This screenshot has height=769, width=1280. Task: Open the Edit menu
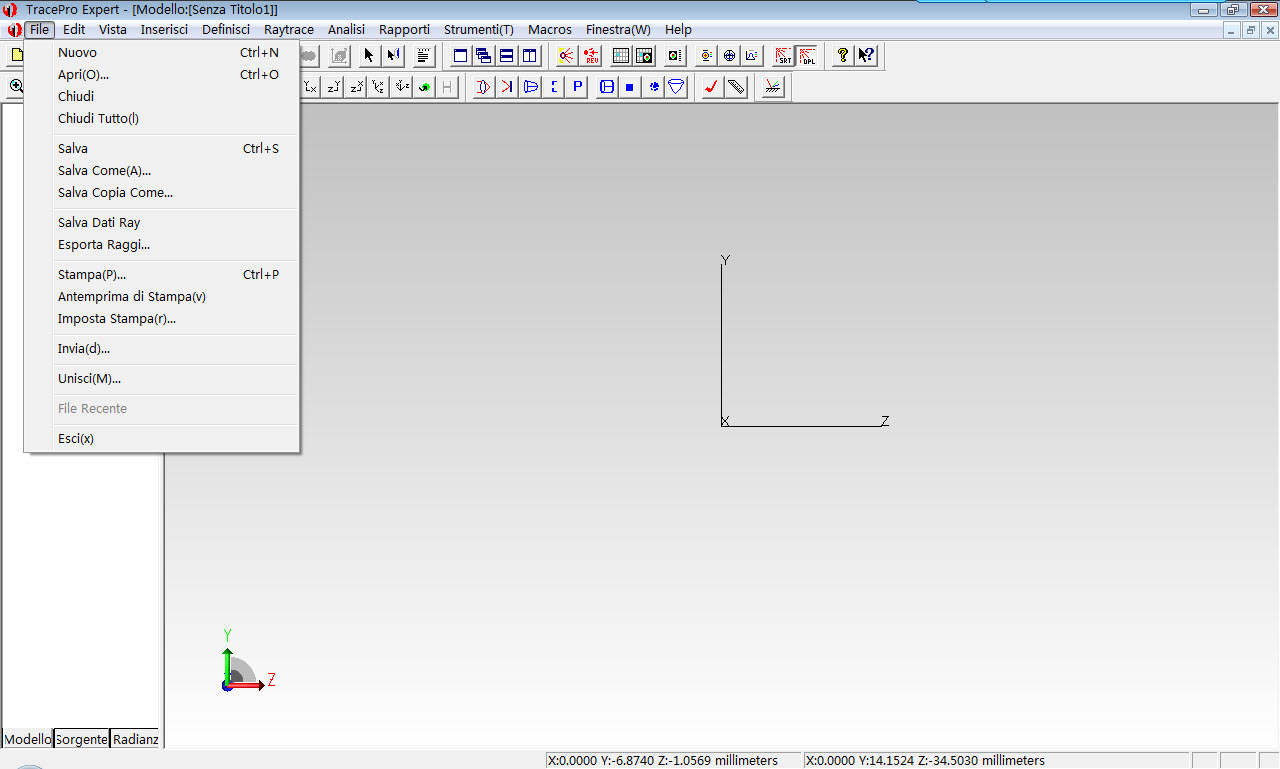tap(74, 30)
